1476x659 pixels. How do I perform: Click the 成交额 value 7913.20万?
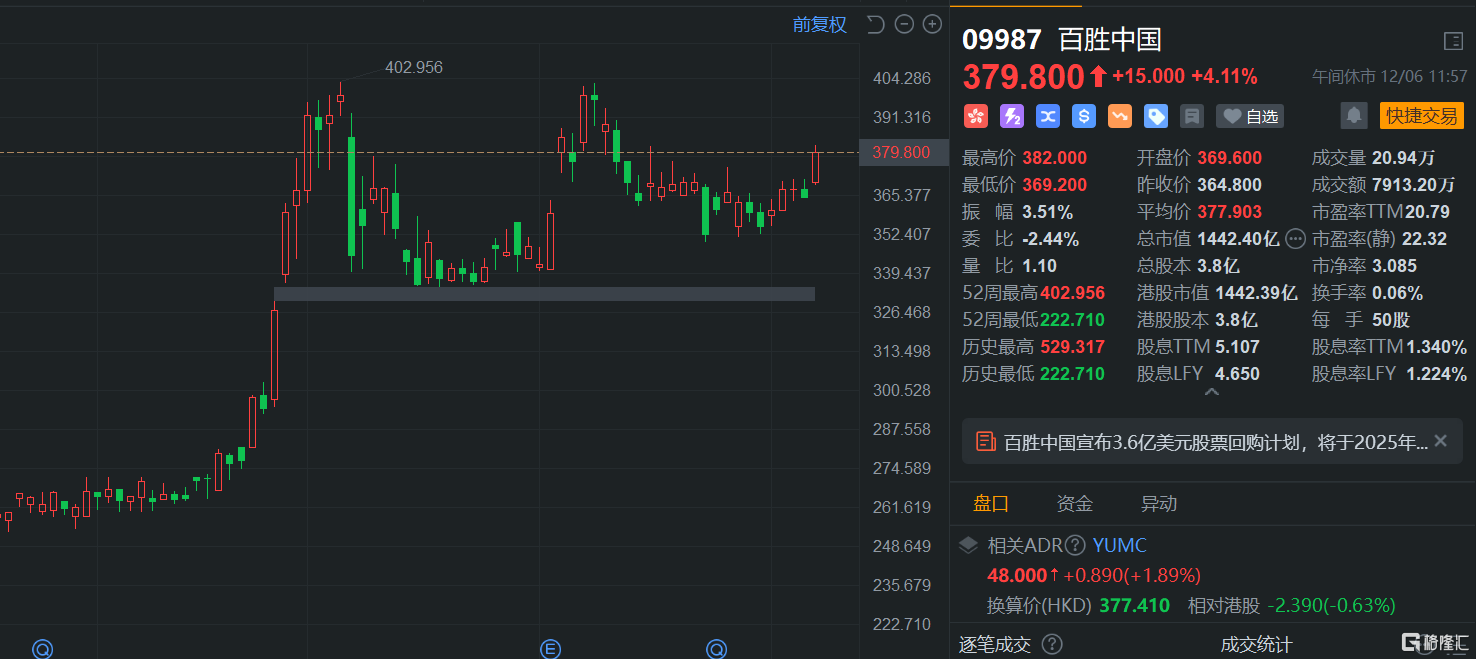(x=1414, y=185)
